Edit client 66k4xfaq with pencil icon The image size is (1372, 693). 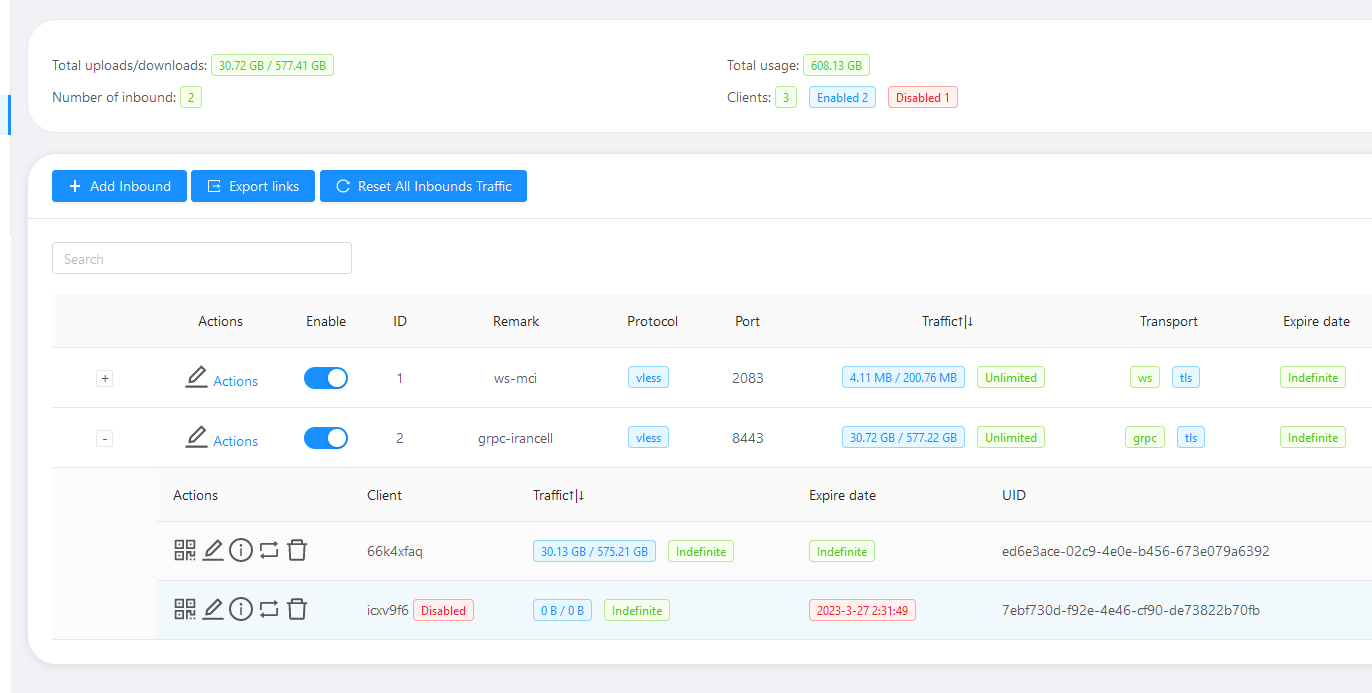click(x=213, y=550)
